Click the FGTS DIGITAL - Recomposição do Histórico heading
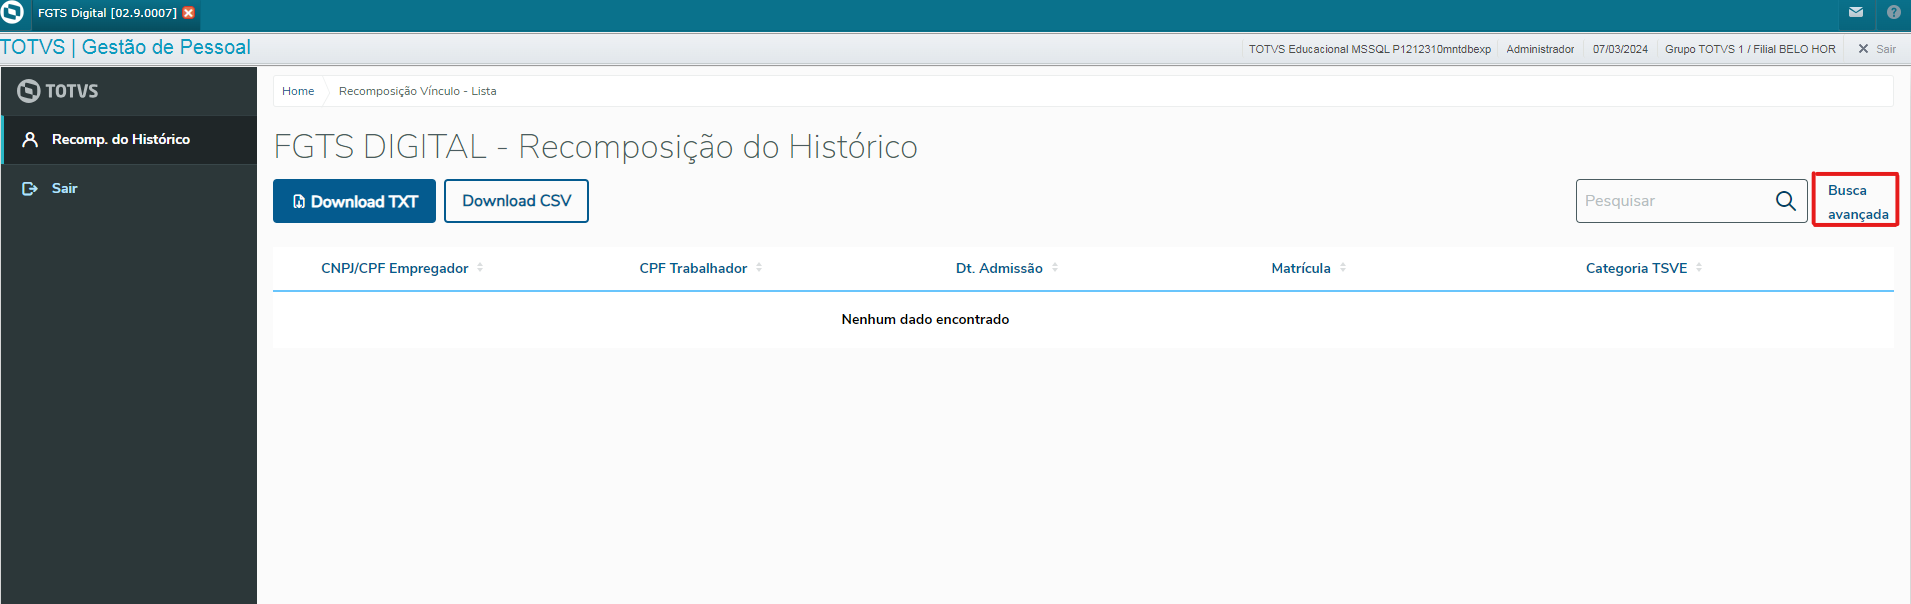This screenshot has width=1911, height=604. tap(595, 147)
